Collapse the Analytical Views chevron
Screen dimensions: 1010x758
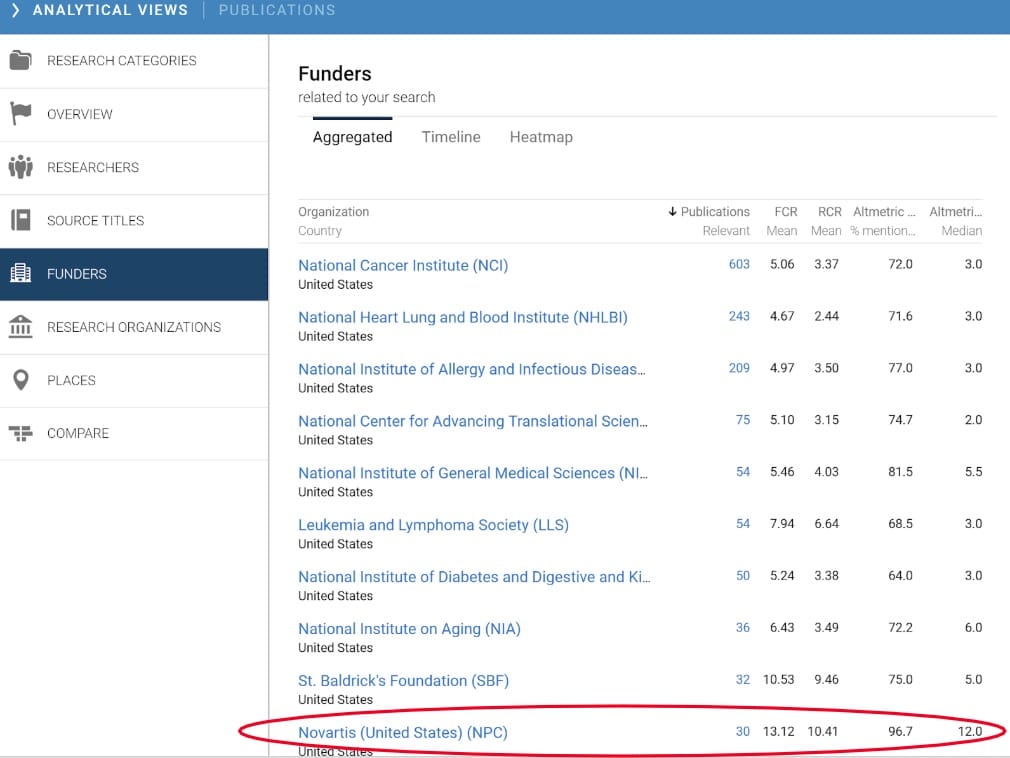(15, 10)
